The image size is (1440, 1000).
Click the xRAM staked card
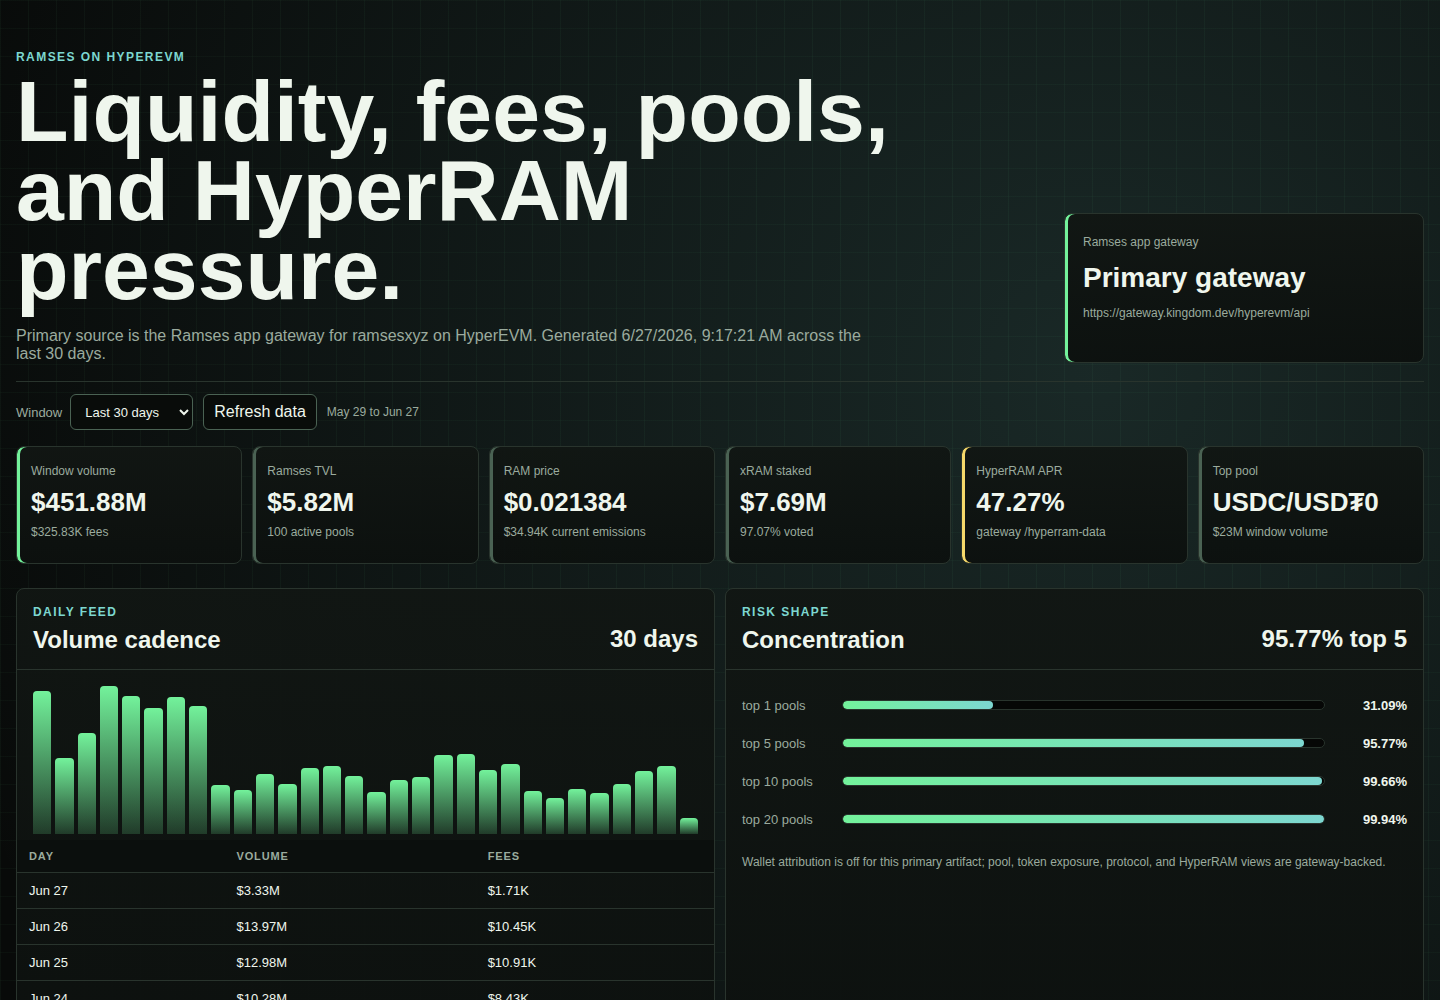coord(838,505)
